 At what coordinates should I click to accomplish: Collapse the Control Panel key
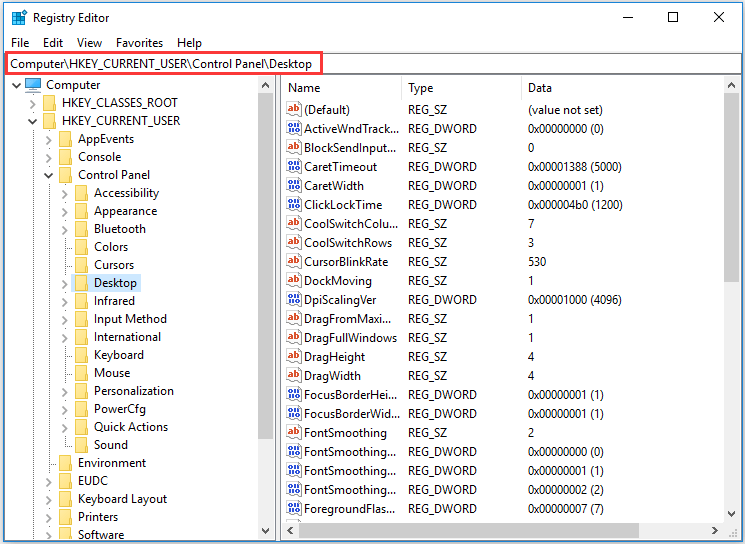(x=48, y=176)
